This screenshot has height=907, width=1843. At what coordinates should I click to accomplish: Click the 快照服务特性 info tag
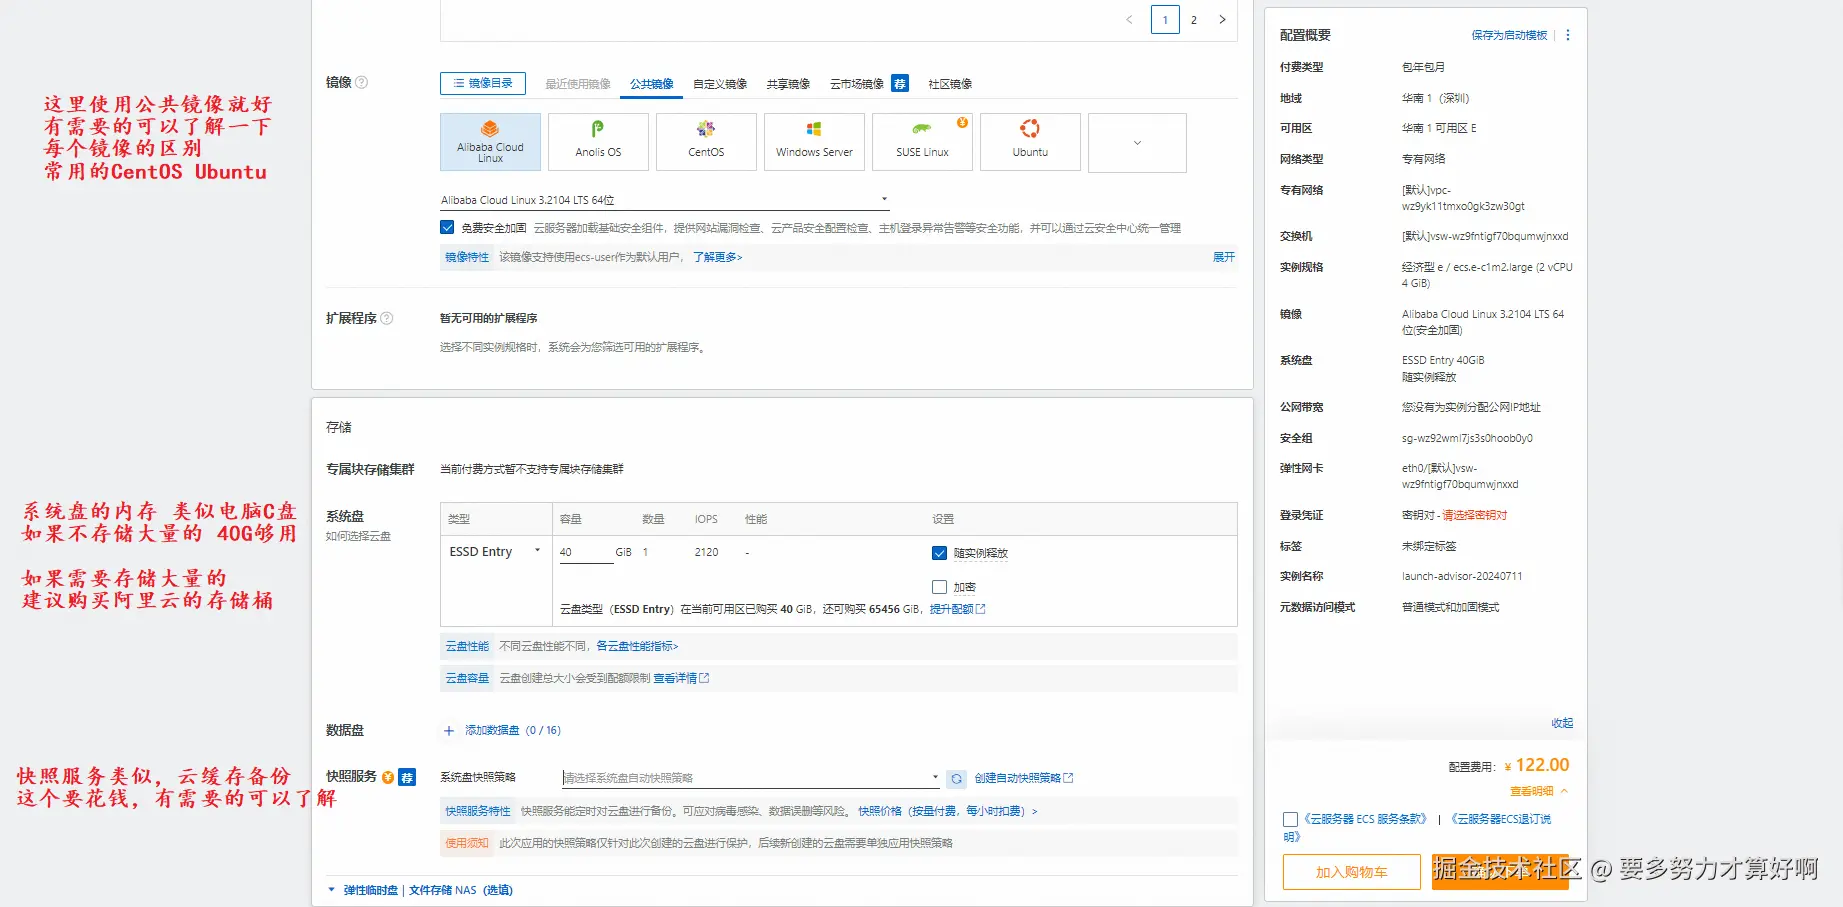click(478, 811)
